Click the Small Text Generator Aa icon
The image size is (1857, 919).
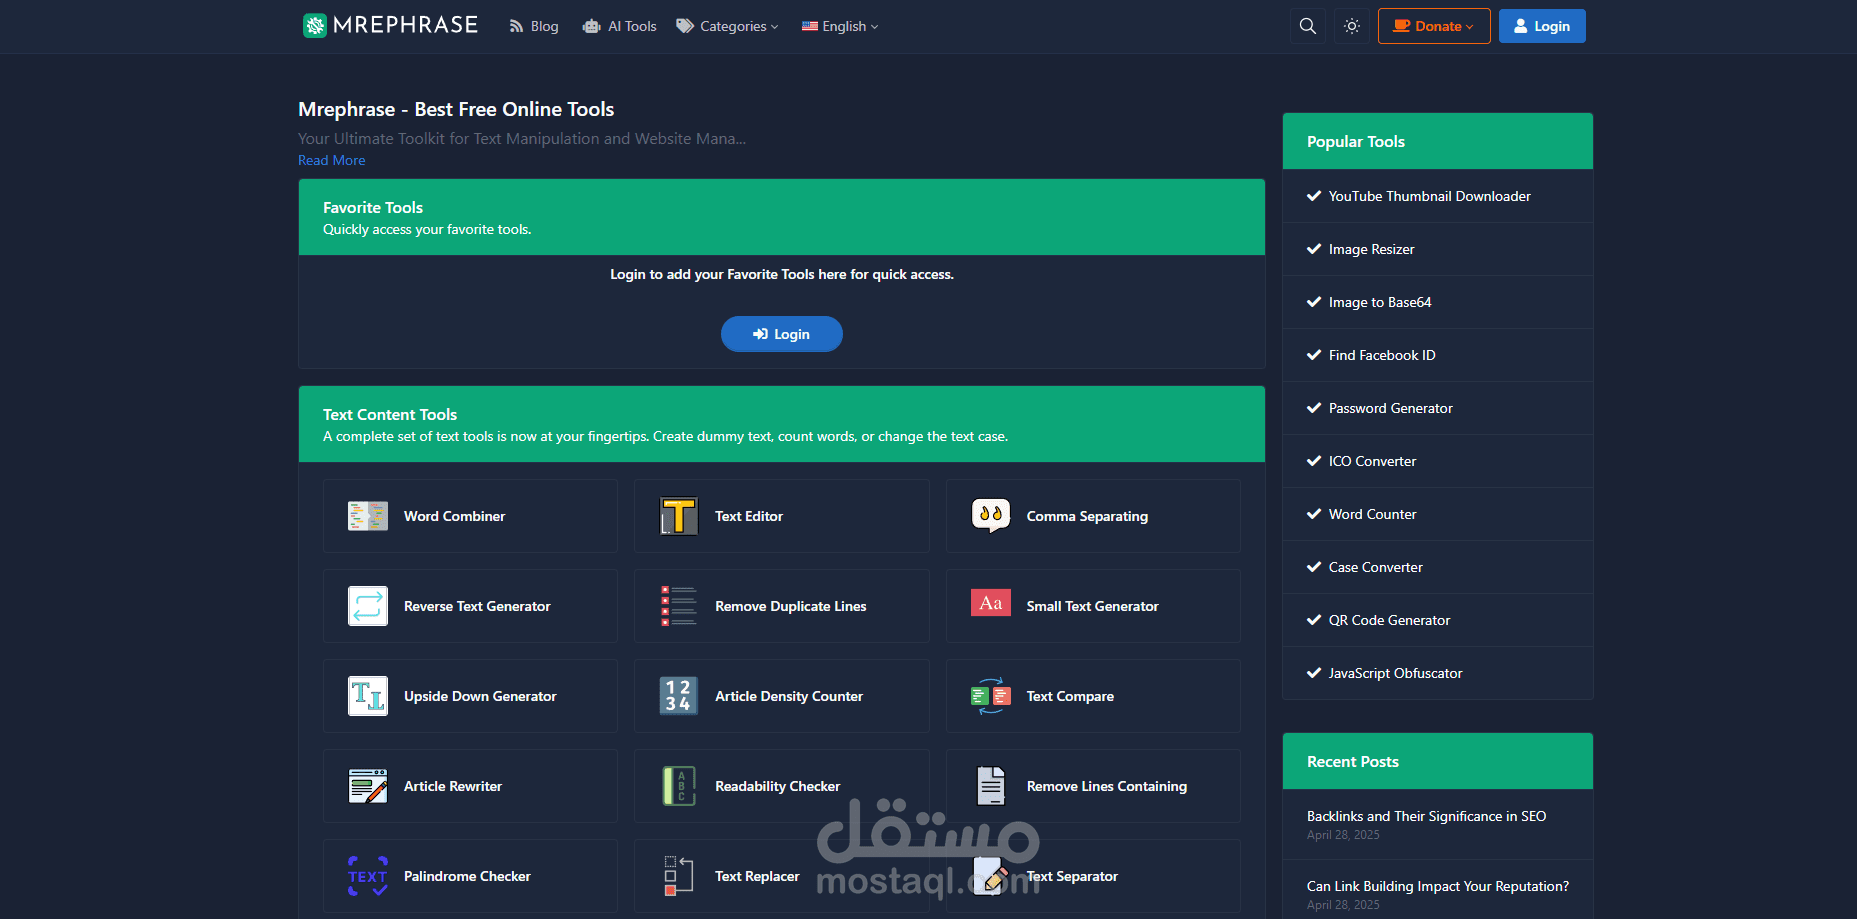[991, 603]
